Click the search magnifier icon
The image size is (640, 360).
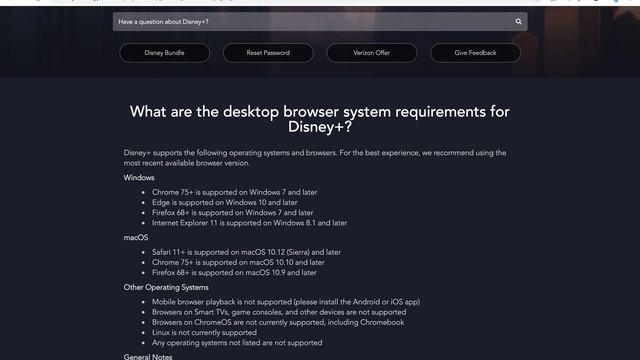pos(518,22)
